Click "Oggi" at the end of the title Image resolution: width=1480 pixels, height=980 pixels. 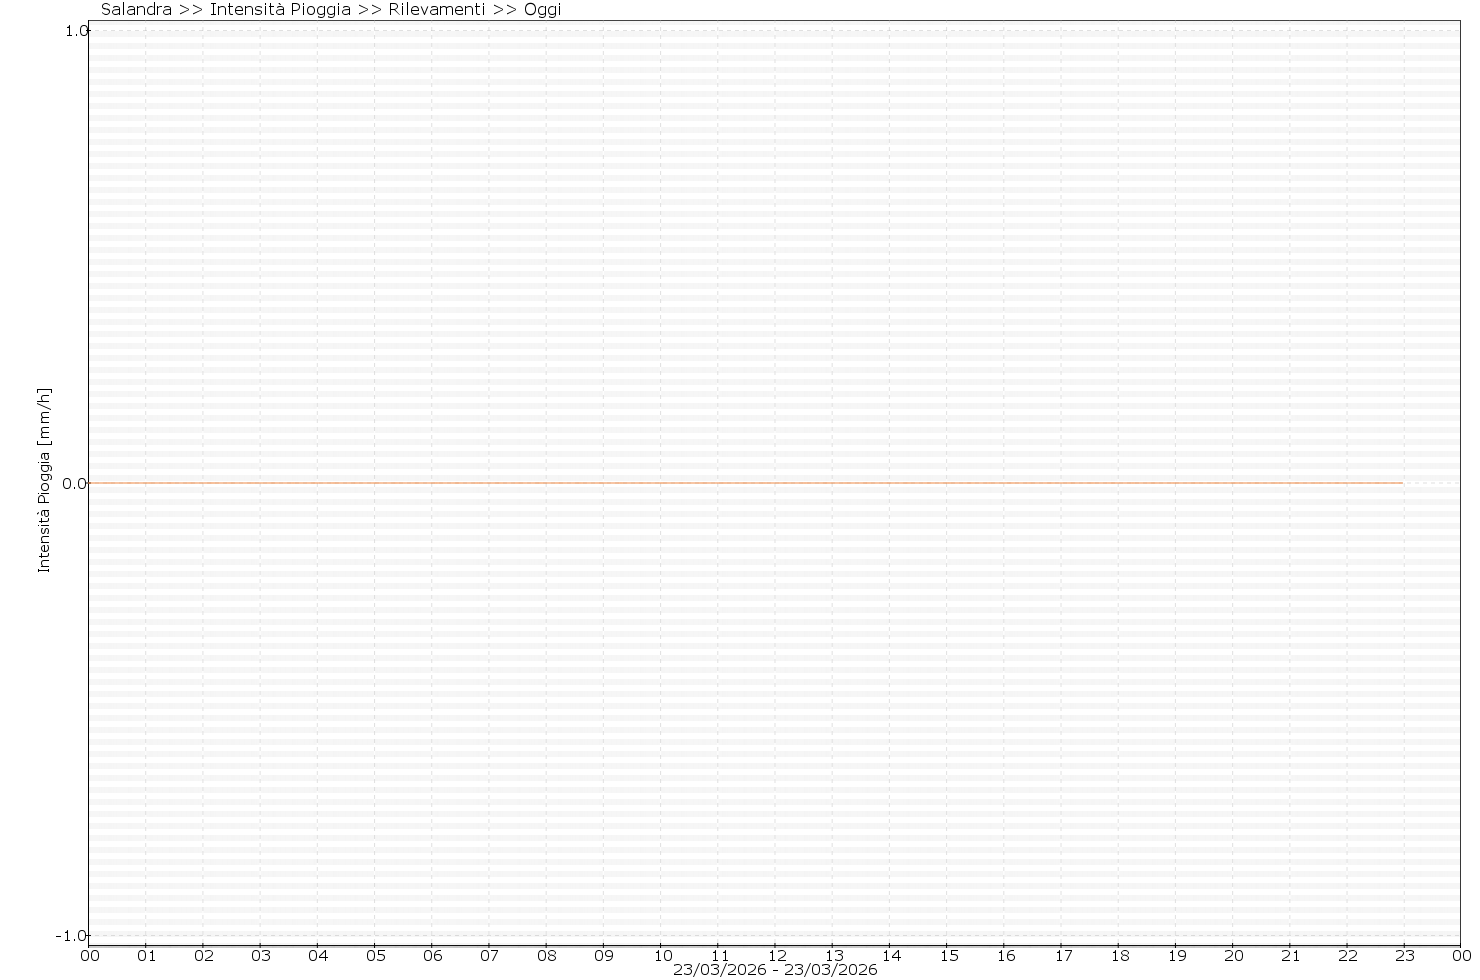pyautogui.click(x=542, y=10)
